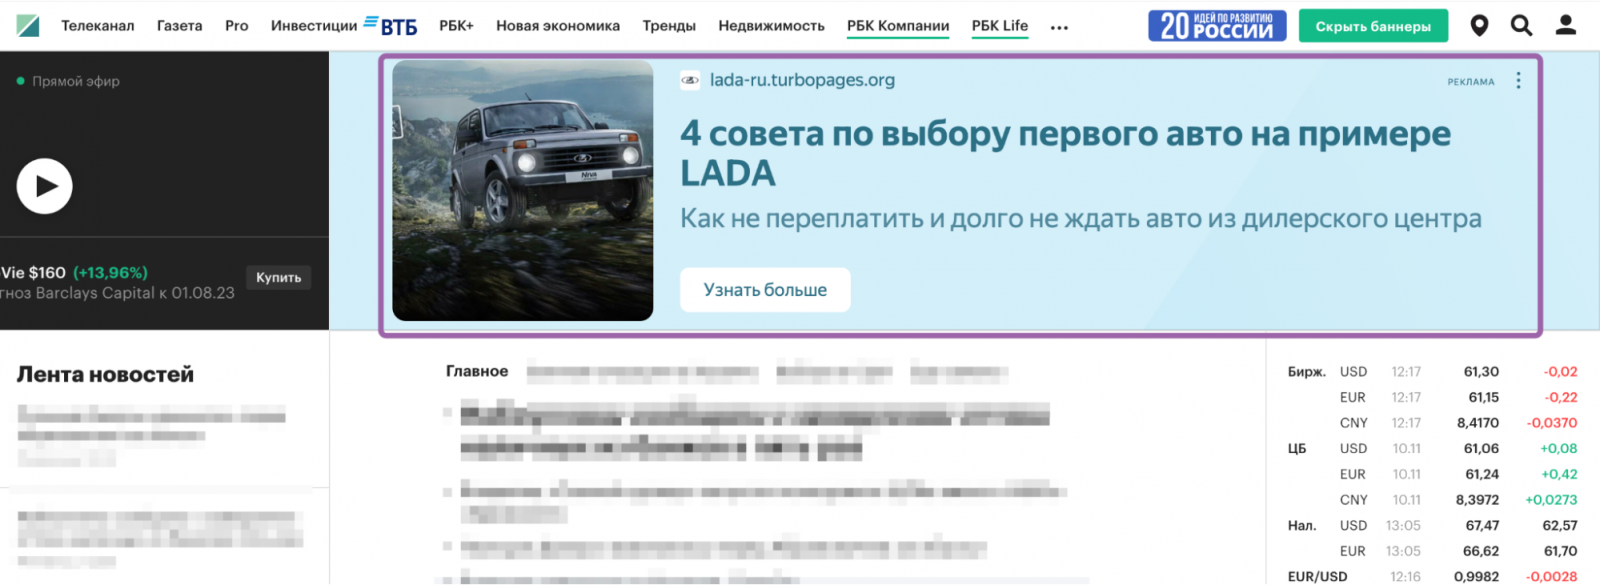Click the EUR/USD rate 0,9982
Image resolution: width=1600 pixels, height=585 pixels.
point(1477,577)
